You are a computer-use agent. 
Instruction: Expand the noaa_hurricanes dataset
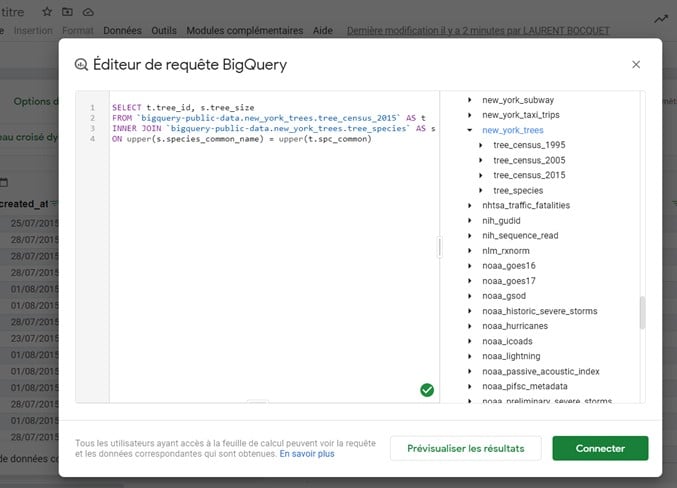470,326
